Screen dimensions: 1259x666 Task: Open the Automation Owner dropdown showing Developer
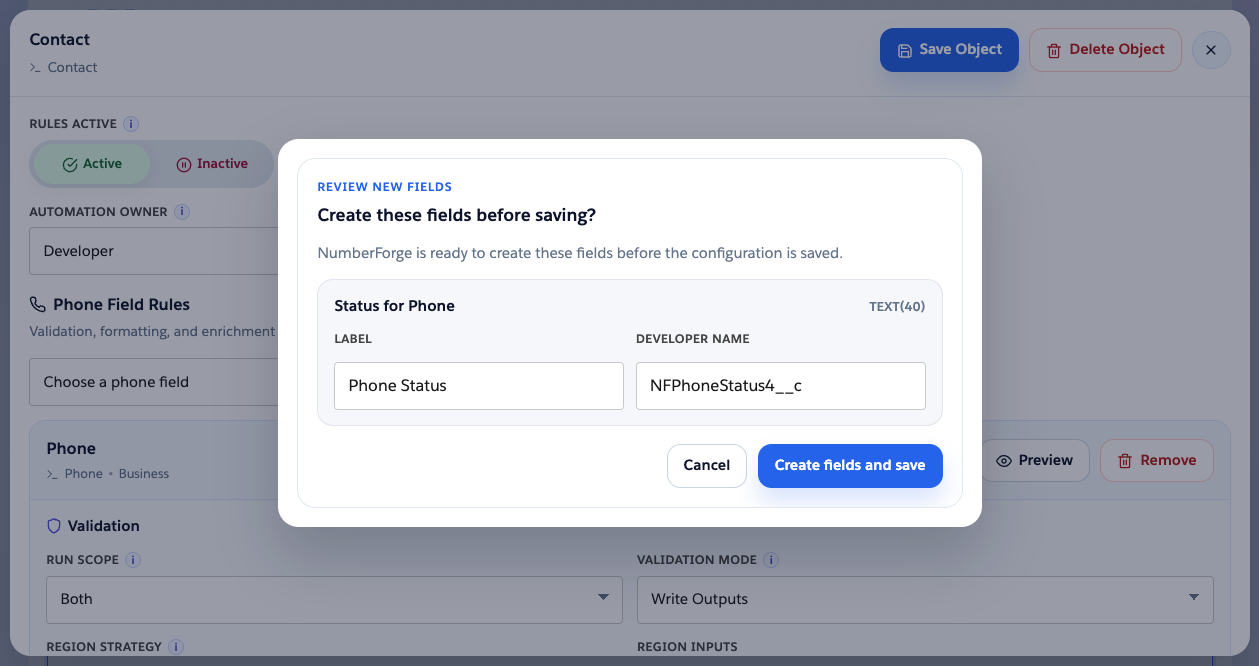point(155,251)
